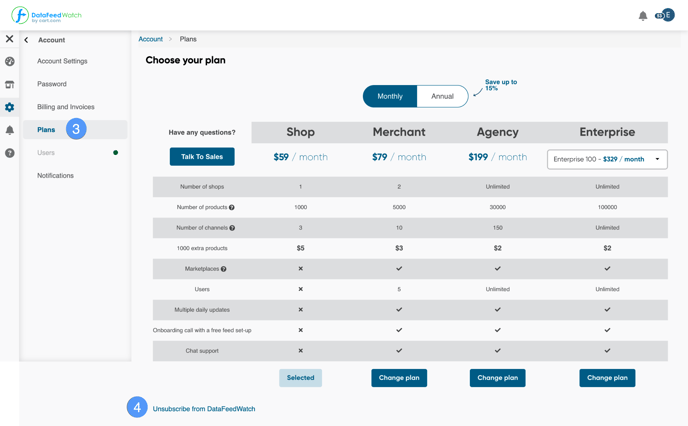Open the notifications bell in top bar
The width and height of the screenshot is (688, 426).
pyautogui.click(x=643, y=16)
